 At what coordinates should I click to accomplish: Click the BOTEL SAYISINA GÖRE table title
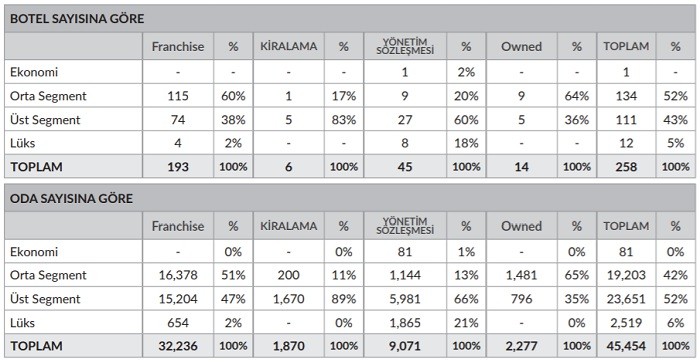[77, 19]
